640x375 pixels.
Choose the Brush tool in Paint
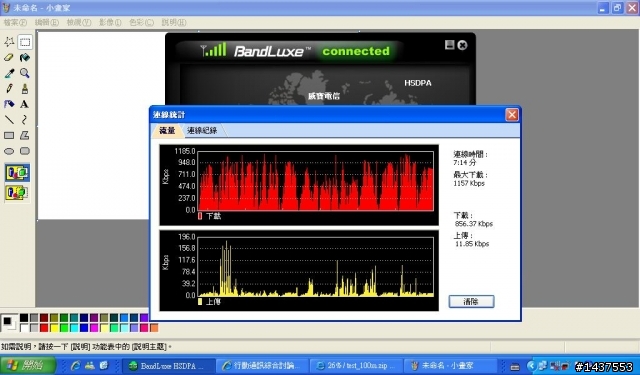tap(25, 89)
